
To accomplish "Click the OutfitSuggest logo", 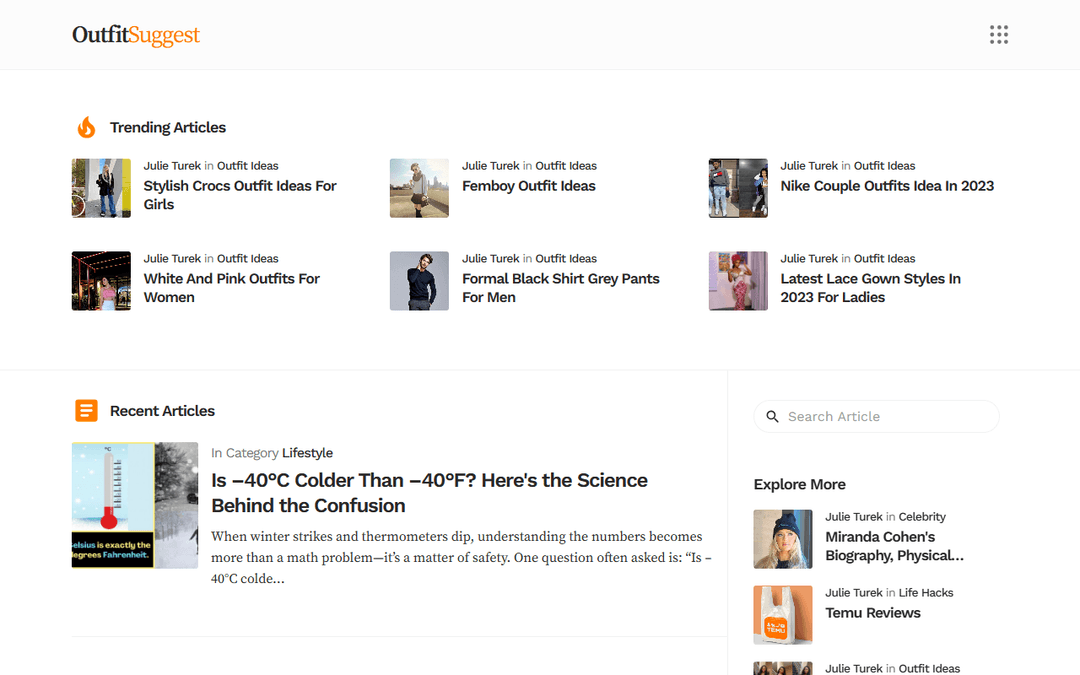I will click(136, 34).
